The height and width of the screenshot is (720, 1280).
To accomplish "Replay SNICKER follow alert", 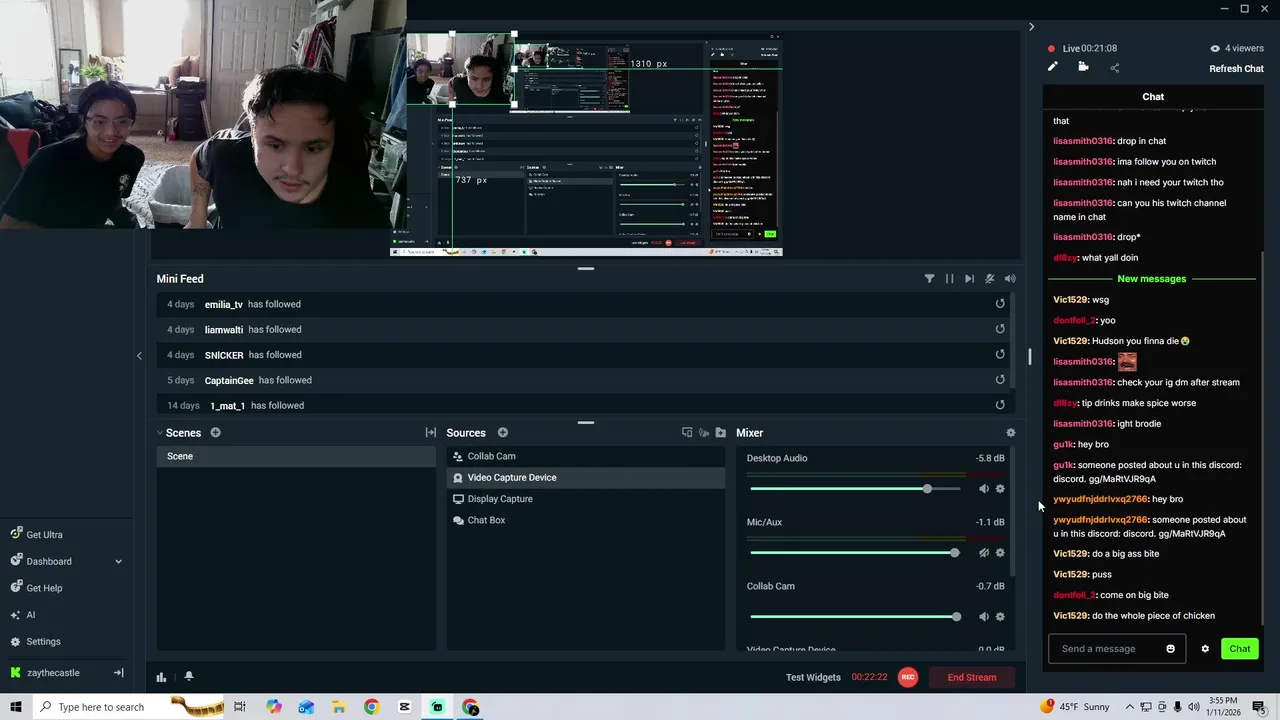I will (1000, 354).
